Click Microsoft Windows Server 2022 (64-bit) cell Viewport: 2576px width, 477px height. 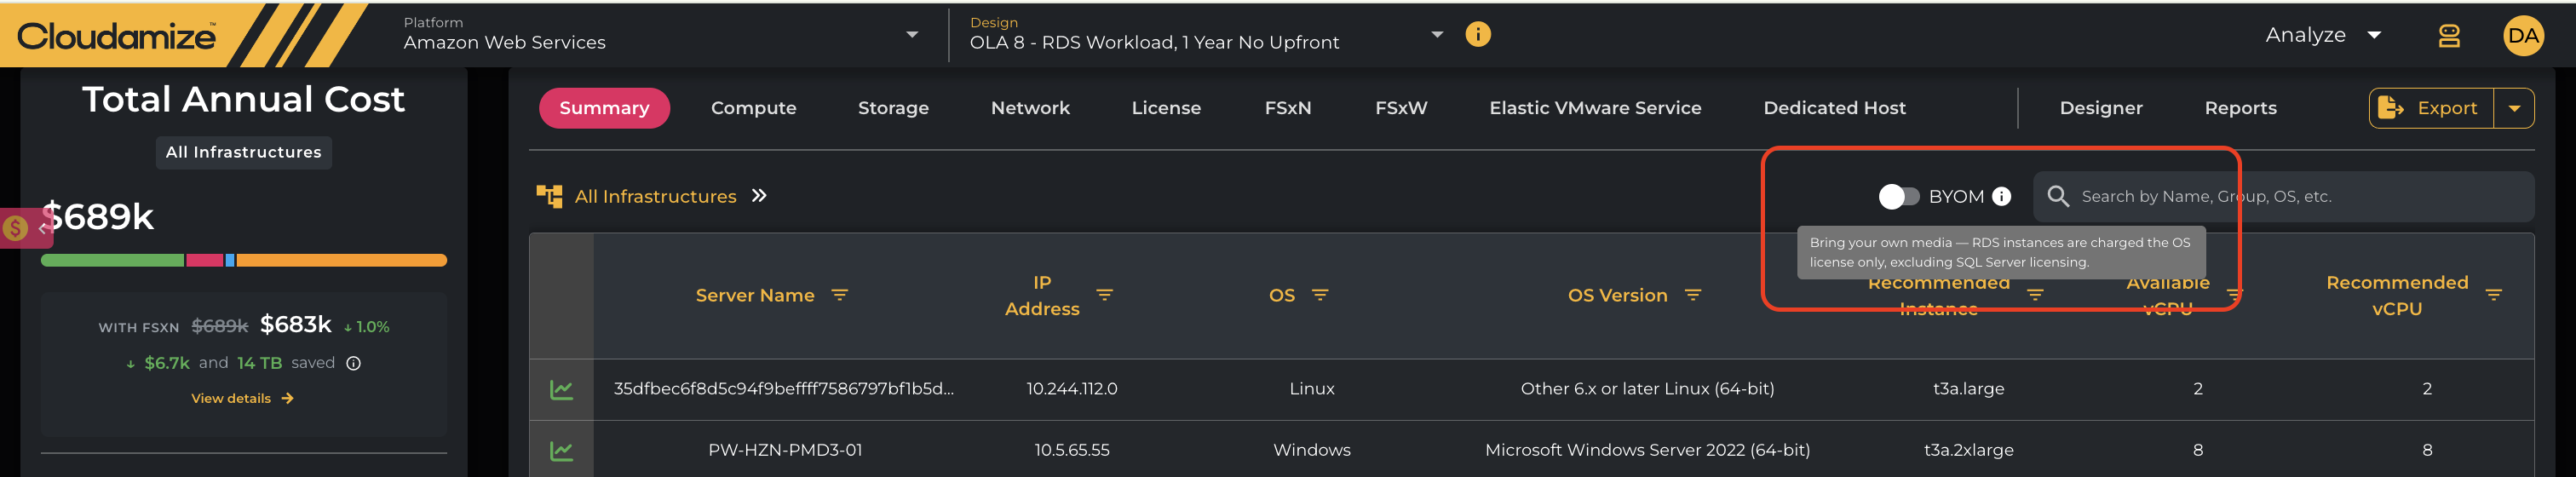click(x=1647, y=450)
